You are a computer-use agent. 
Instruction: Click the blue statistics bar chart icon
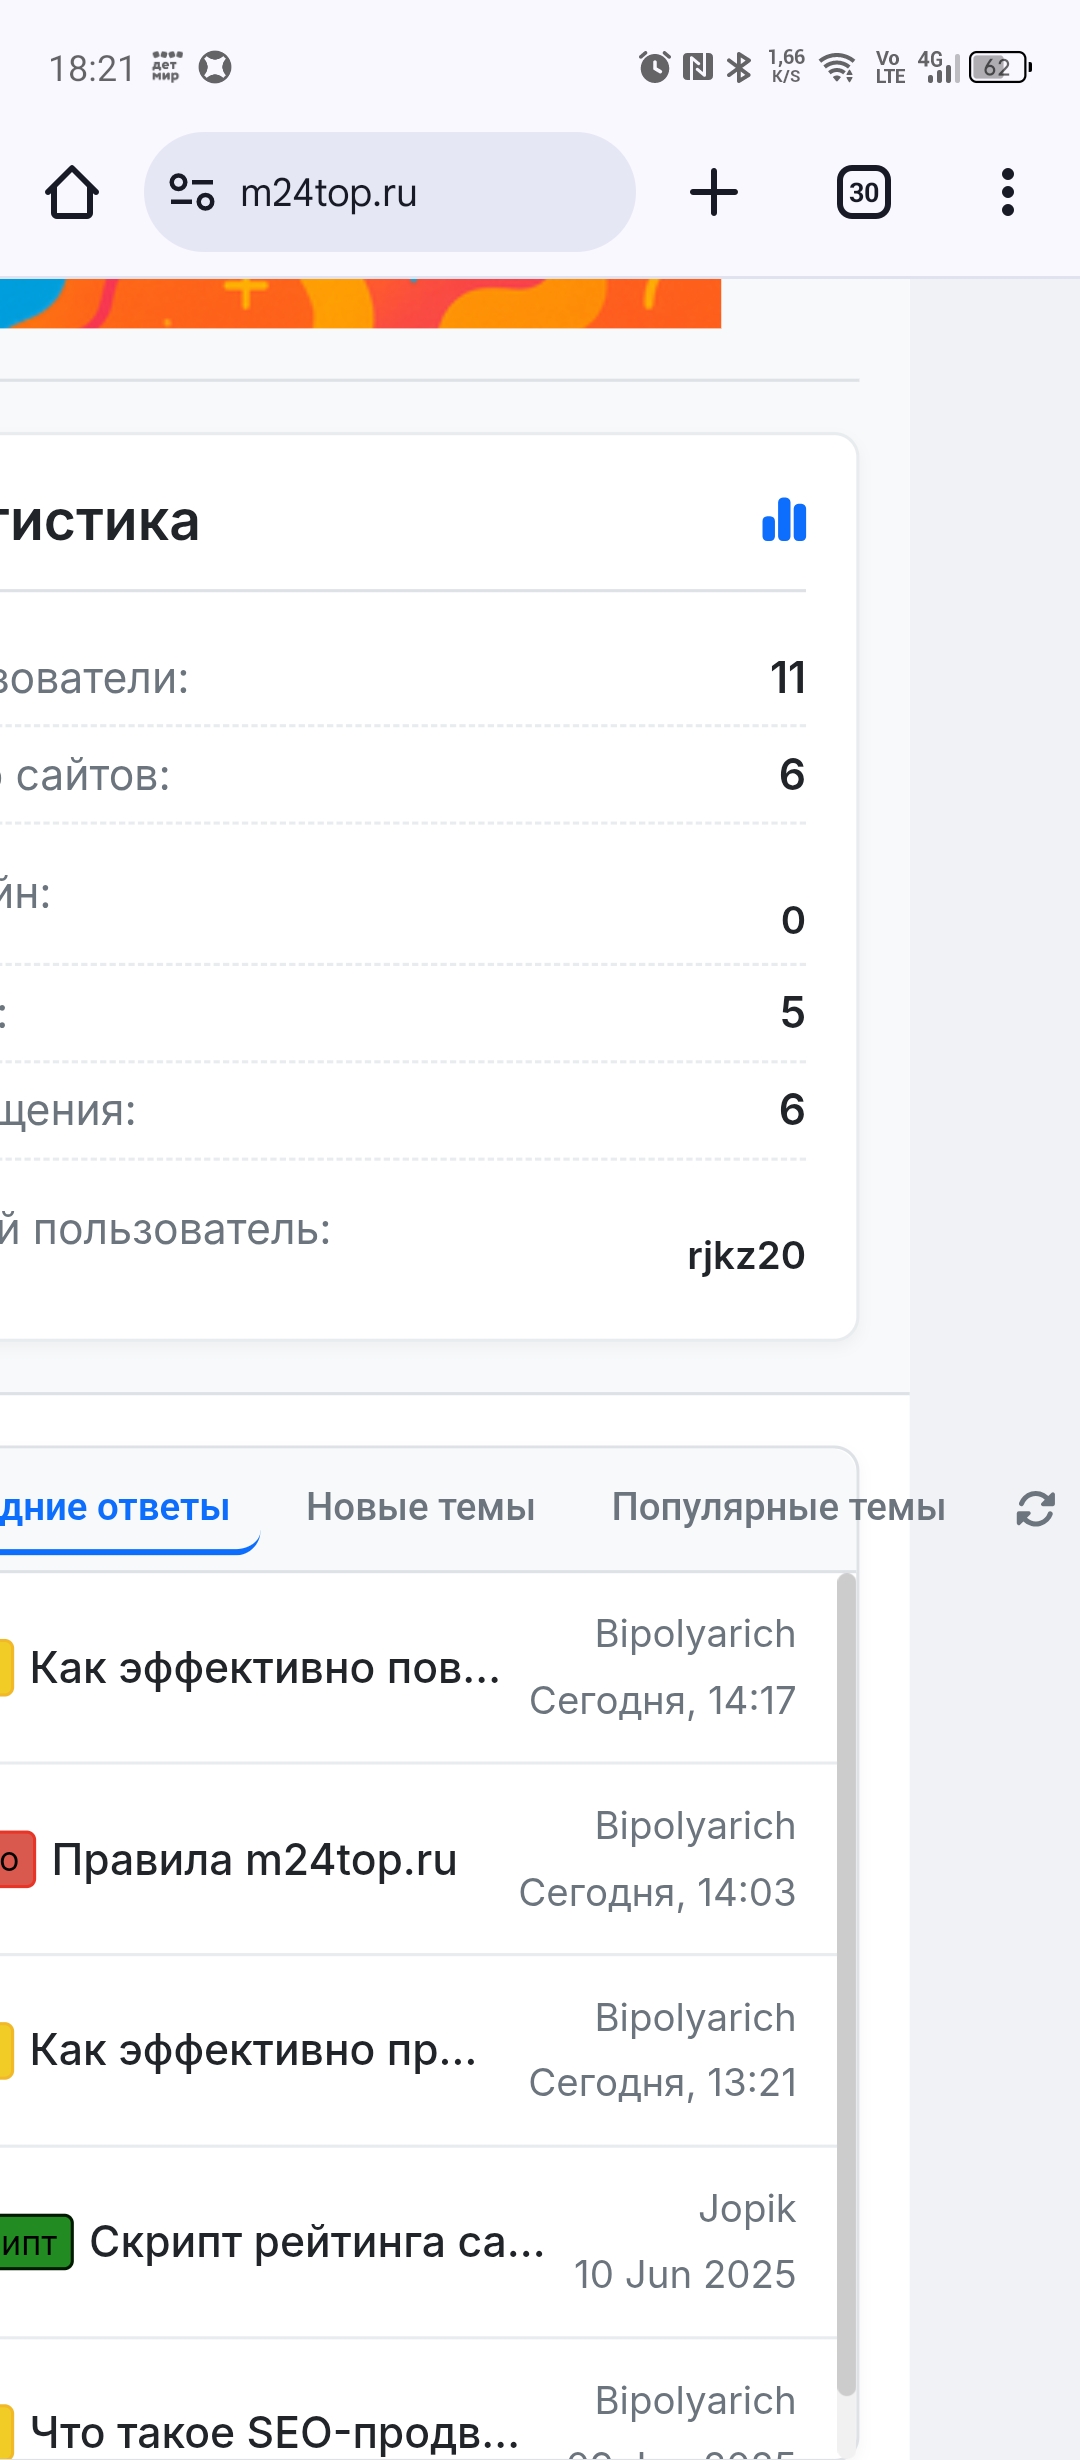[x=784, y=520]
